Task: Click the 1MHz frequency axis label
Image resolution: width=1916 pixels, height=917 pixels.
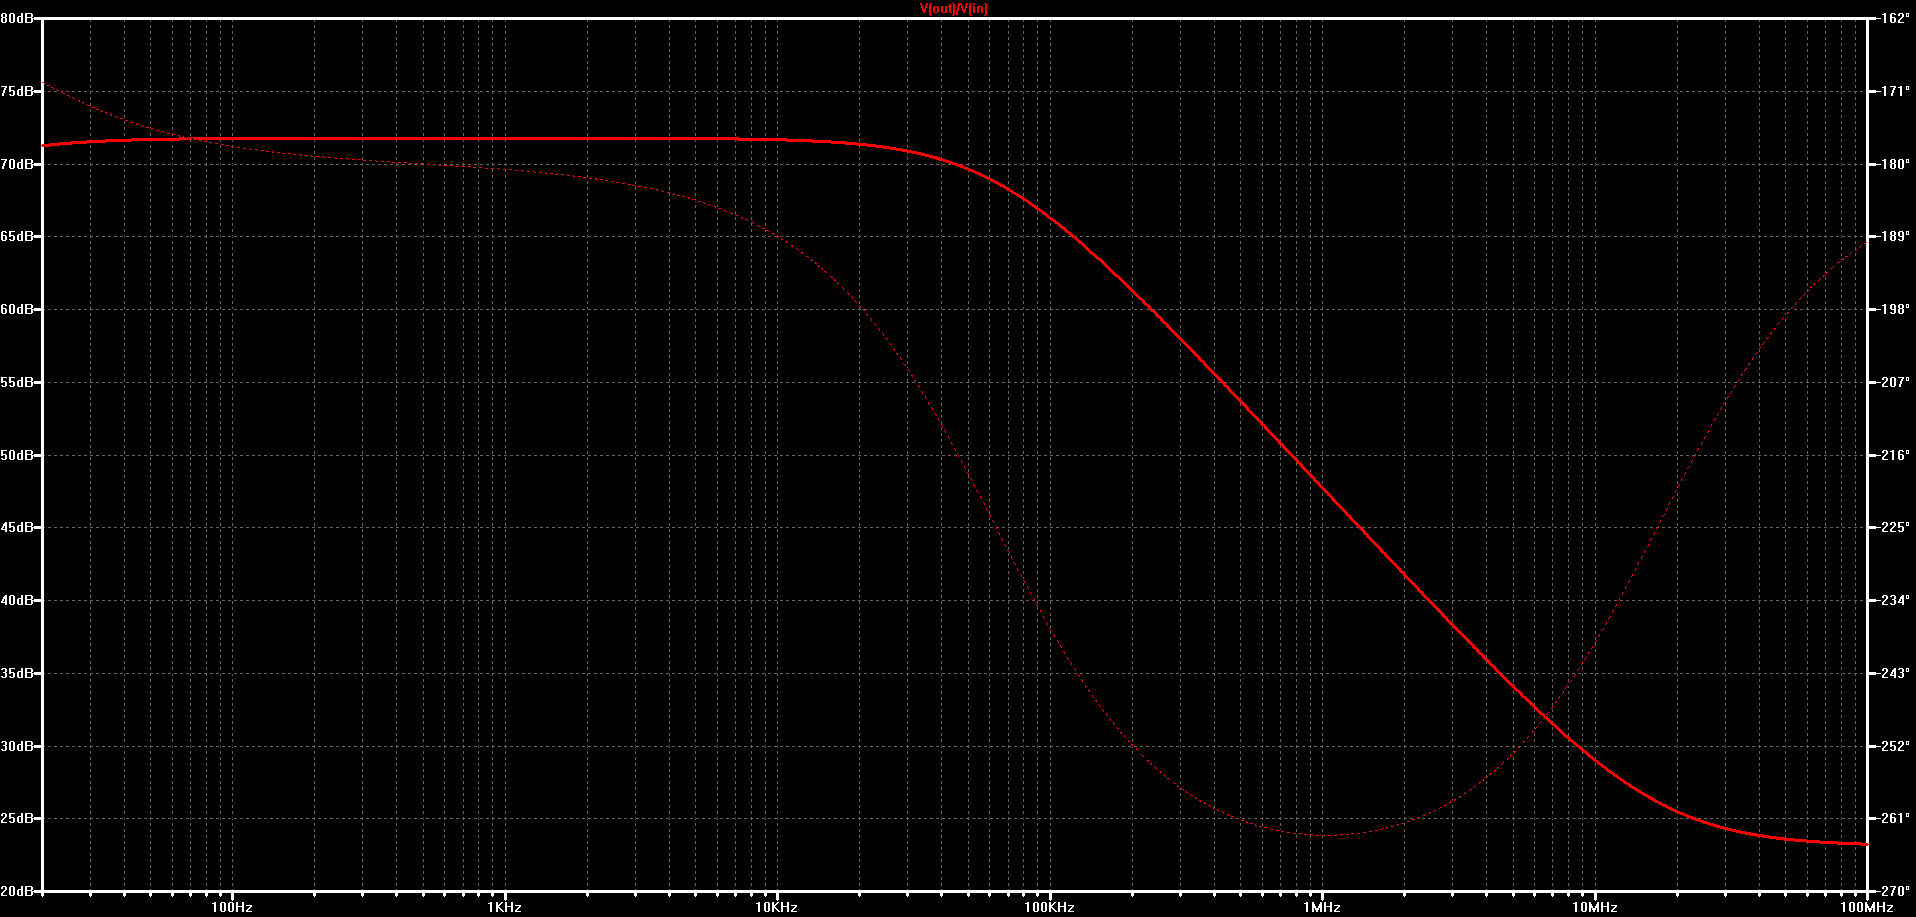Action: [1321, 907]
